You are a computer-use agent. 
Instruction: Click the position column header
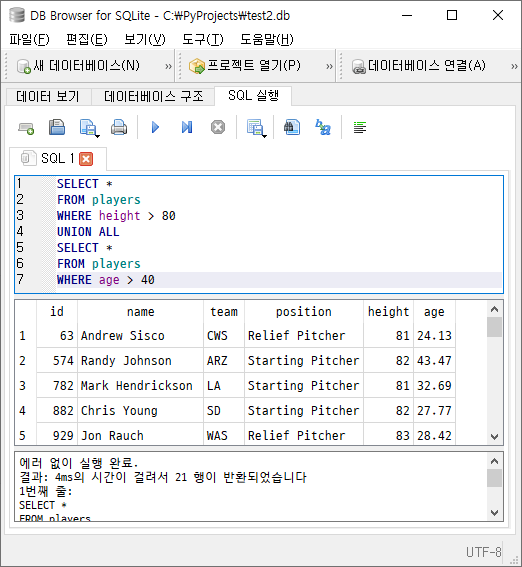pyautogui.click(x=304, y=311)
